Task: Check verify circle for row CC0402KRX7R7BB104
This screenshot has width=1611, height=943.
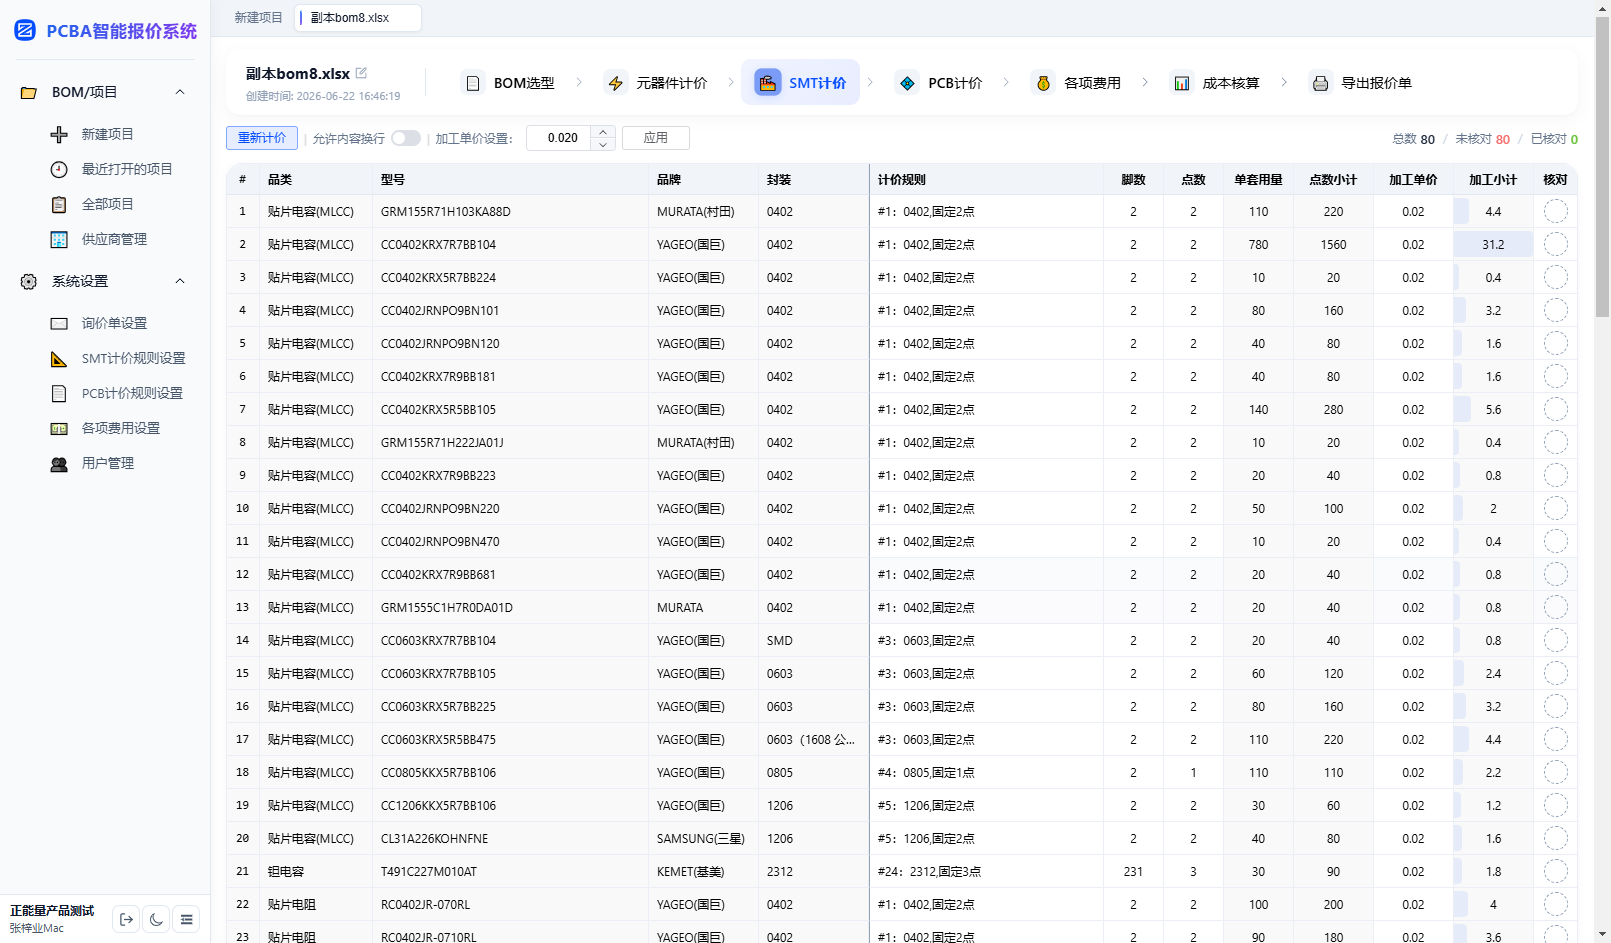Action: click(x=1556, y=244)
